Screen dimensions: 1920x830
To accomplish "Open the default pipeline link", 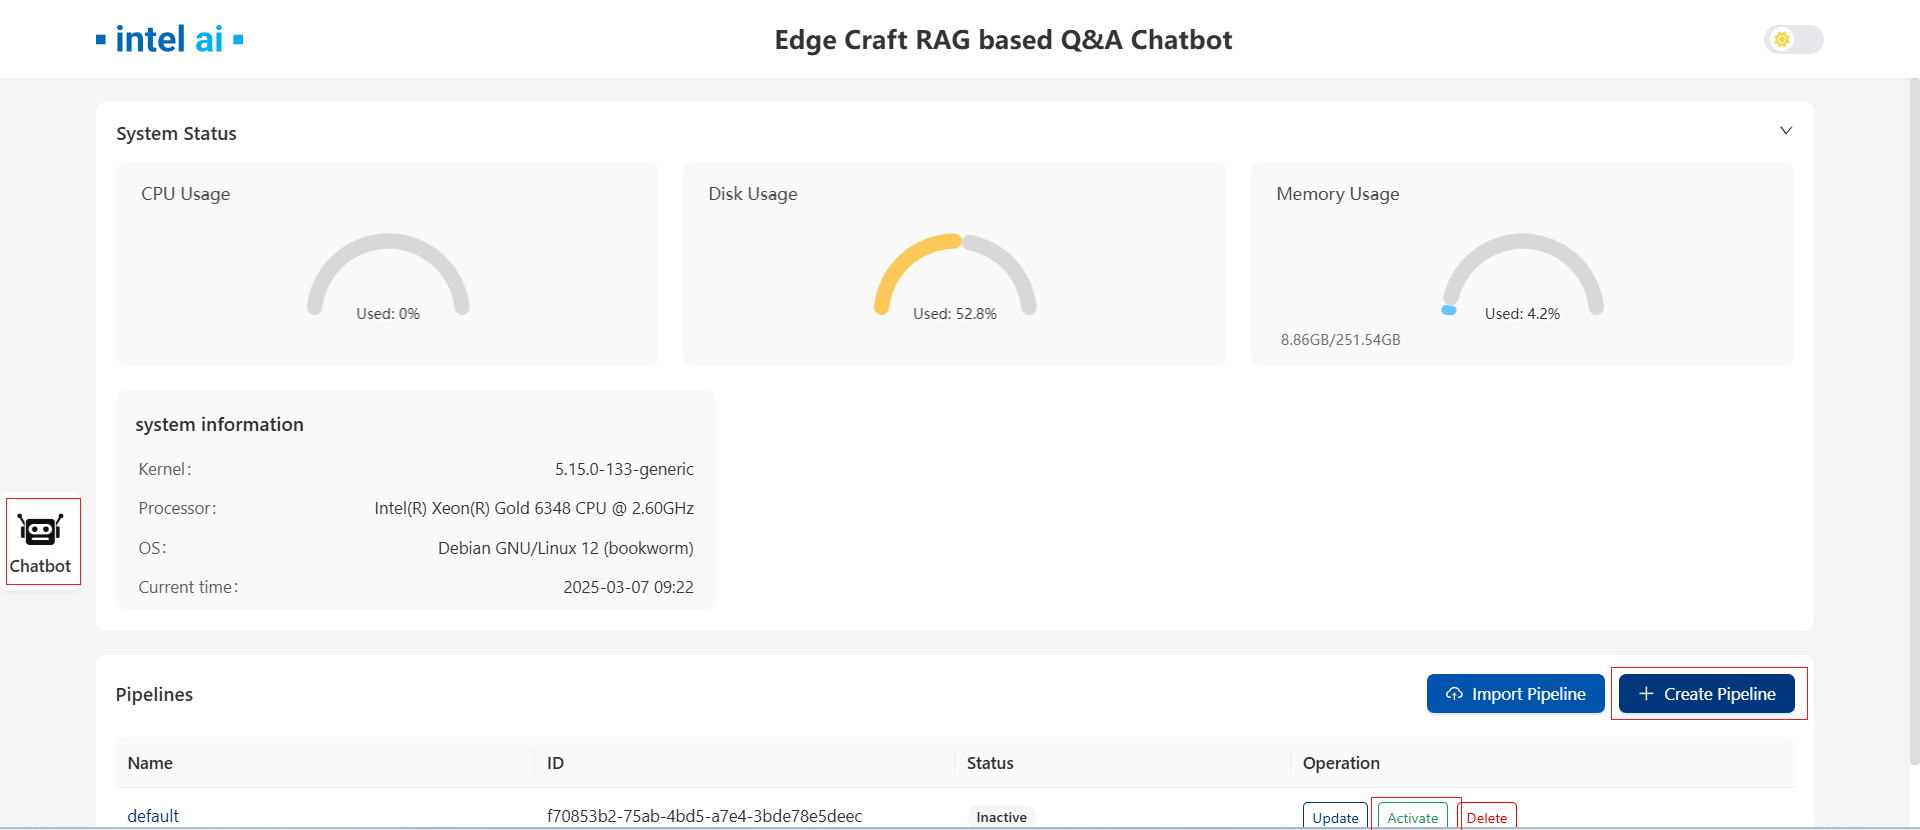I will point(153,816).
